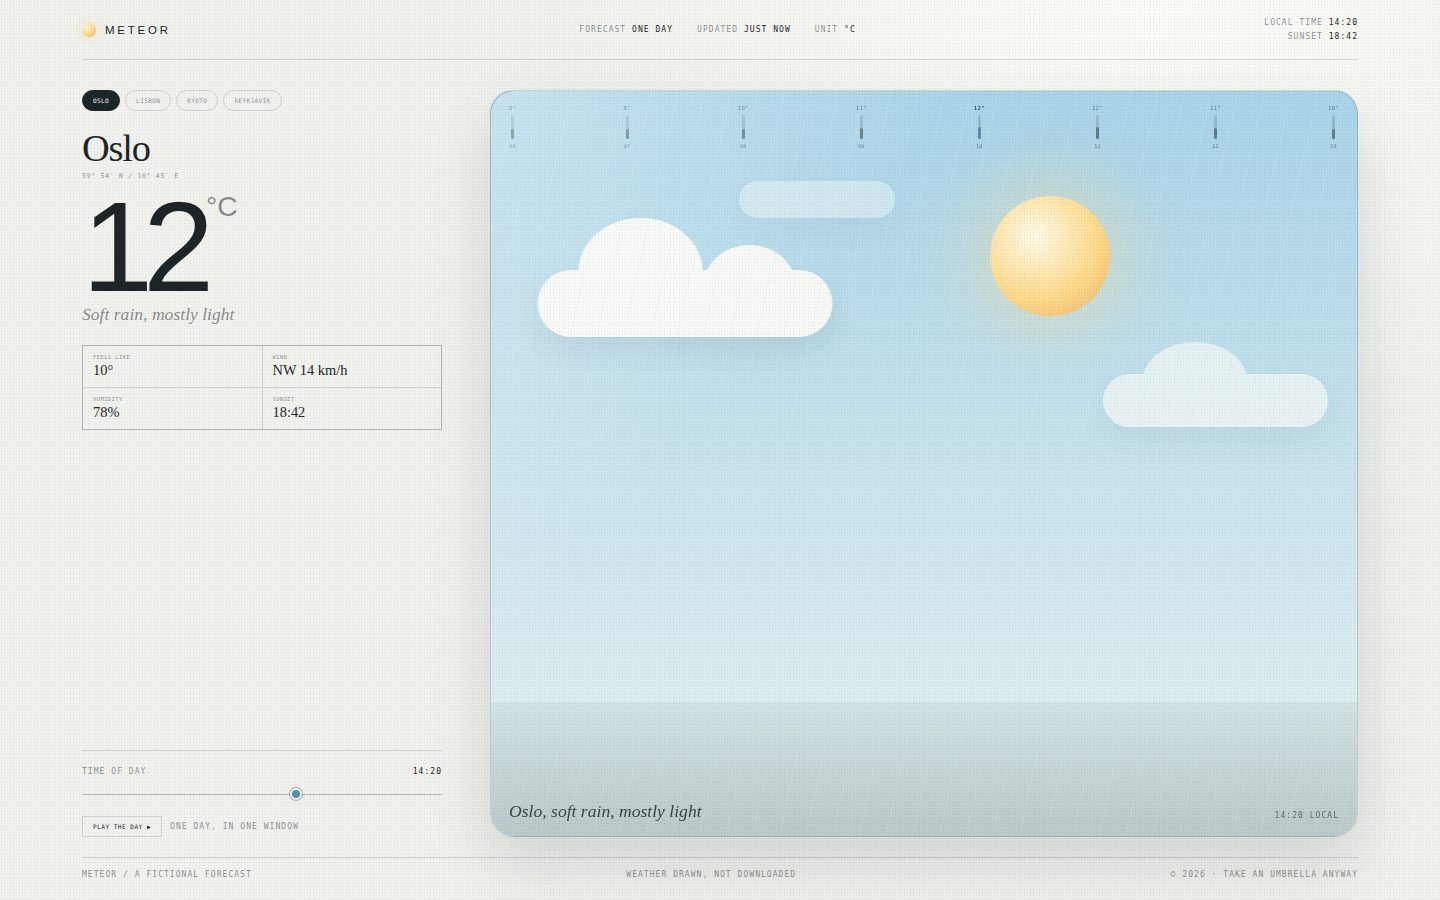
Task: Select the Oslo city tab
Action: (x=101, y=101)
